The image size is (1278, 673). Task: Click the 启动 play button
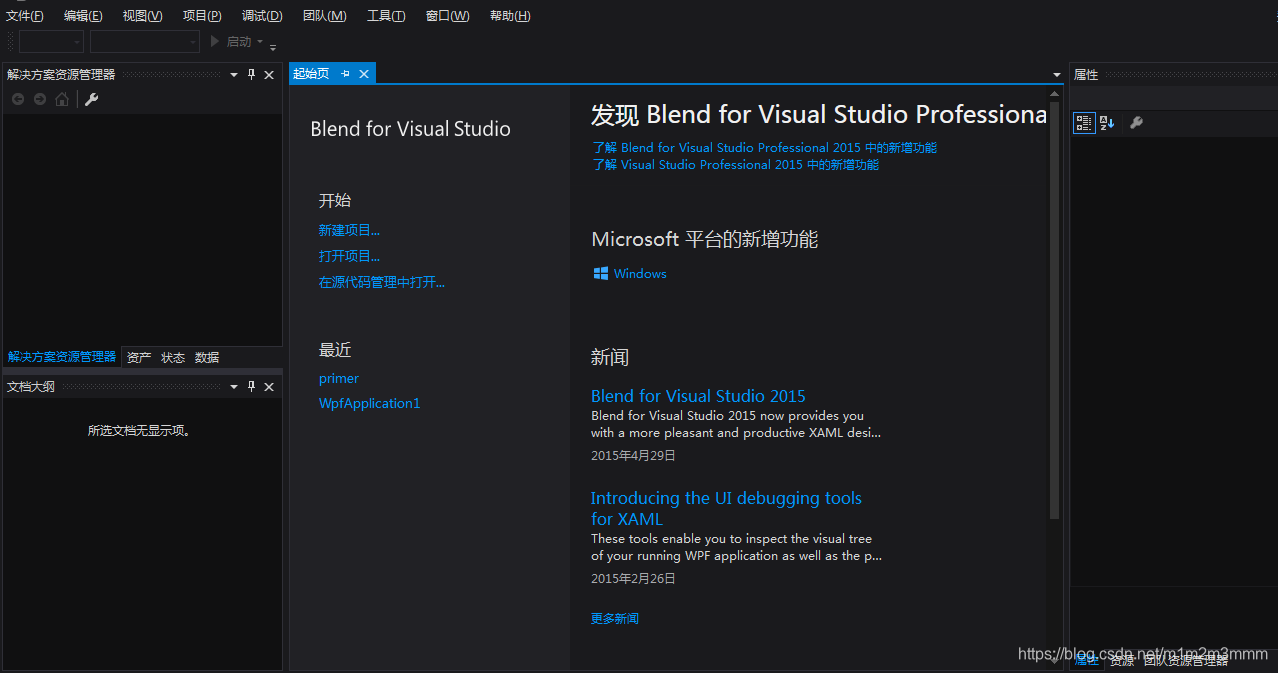(215, 41)
